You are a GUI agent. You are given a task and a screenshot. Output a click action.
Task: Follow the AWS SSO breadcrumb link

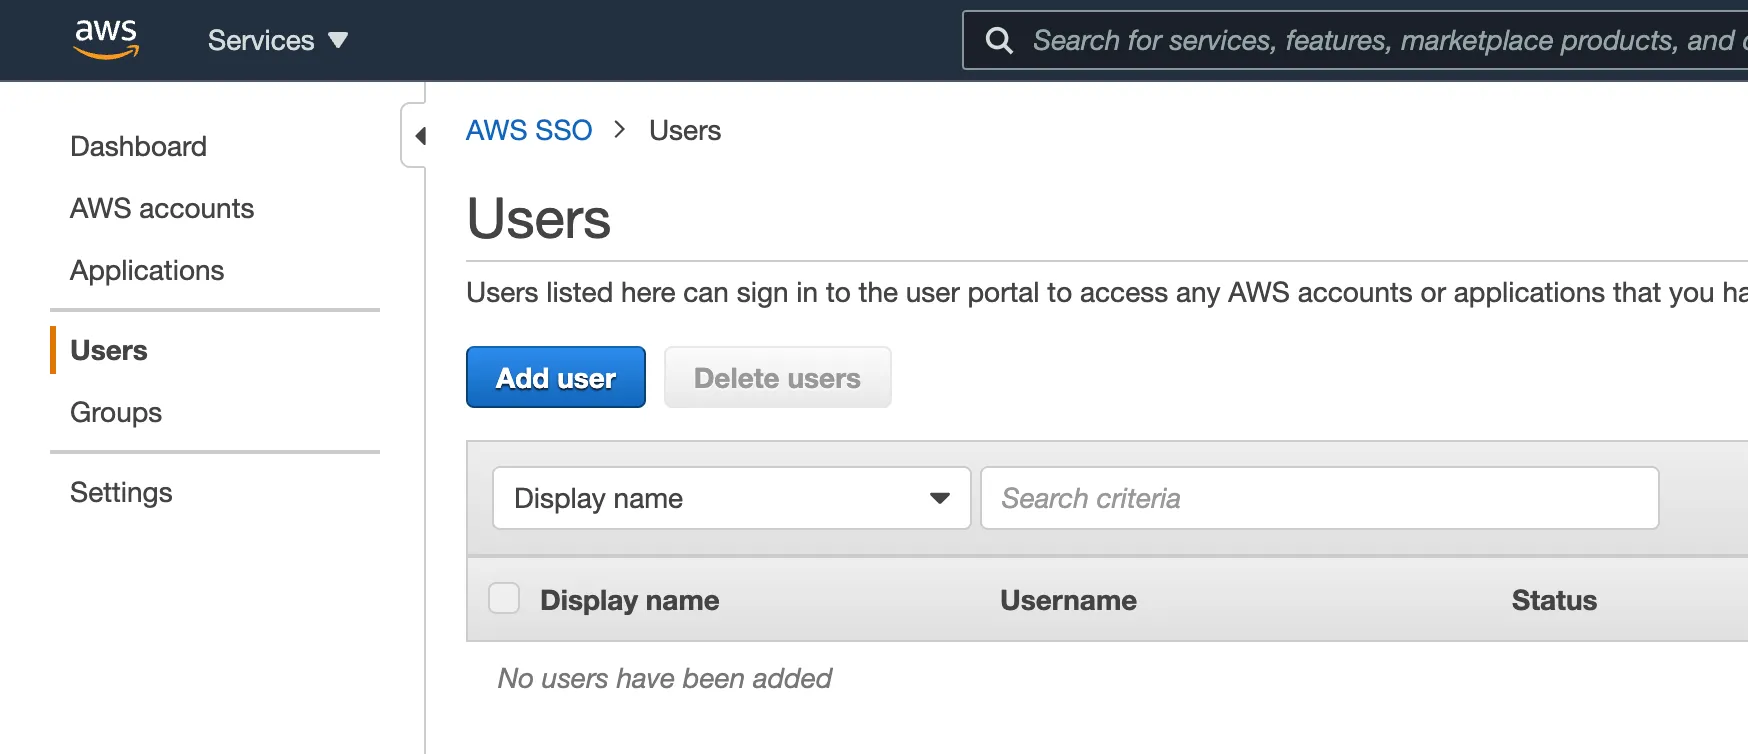tap(529, 130)
